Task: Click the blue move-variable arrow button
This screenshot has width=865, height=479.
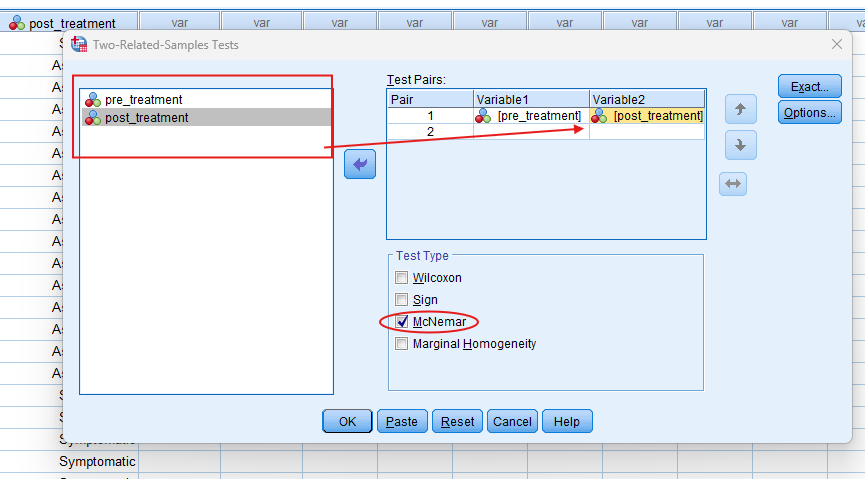Action: 359,165
